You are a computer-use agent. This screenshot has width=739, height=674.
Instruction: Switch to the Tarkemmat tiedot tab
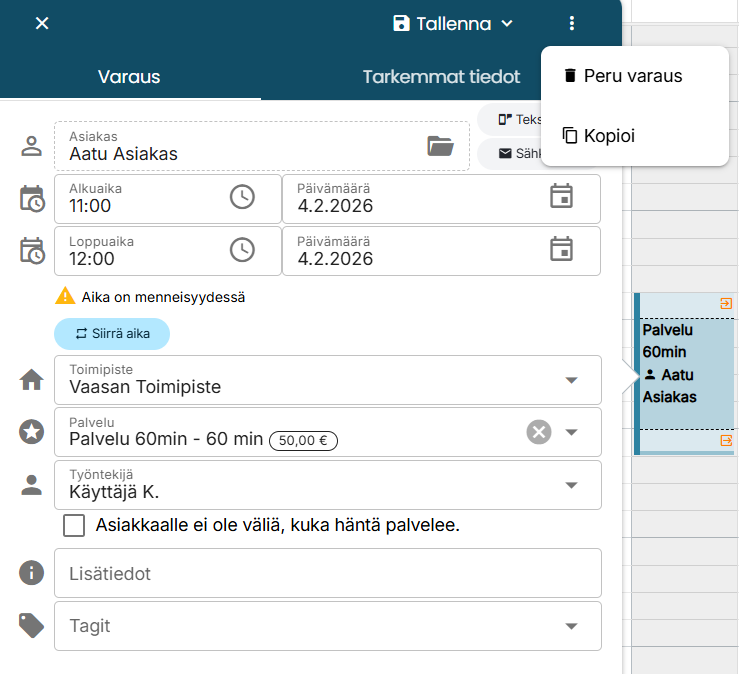coord(441,77)
